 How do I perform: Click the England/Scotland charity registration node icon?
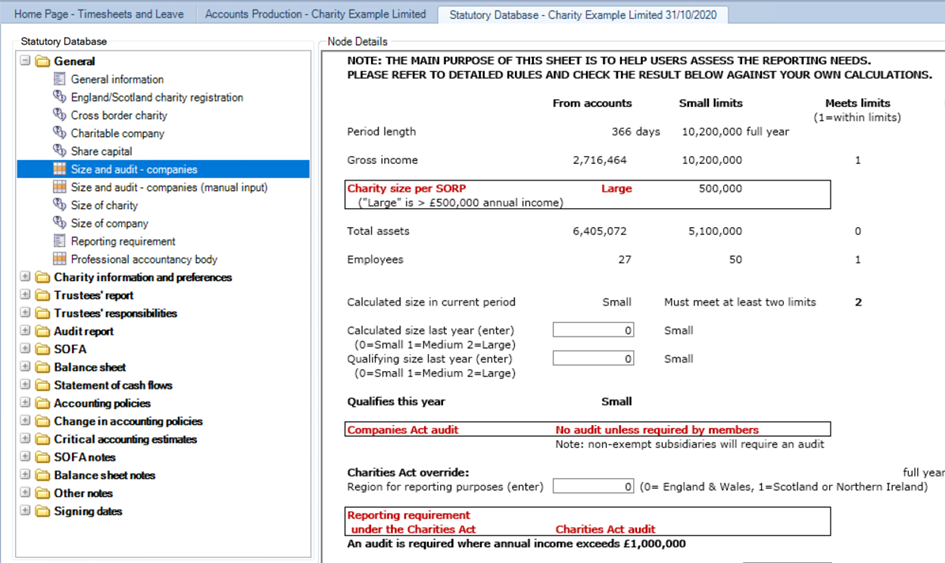point(59,97)
